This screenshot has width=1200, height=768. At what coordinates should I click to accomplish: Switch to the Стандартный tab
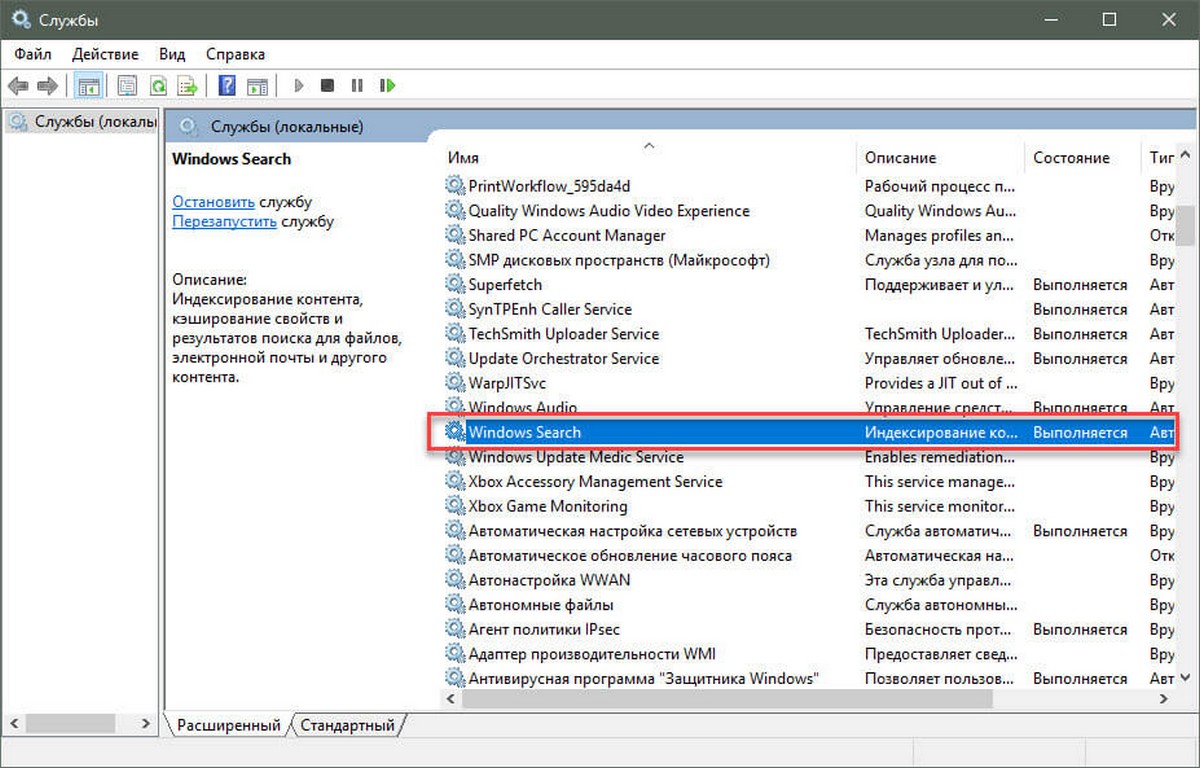click(x=347, y=725)
